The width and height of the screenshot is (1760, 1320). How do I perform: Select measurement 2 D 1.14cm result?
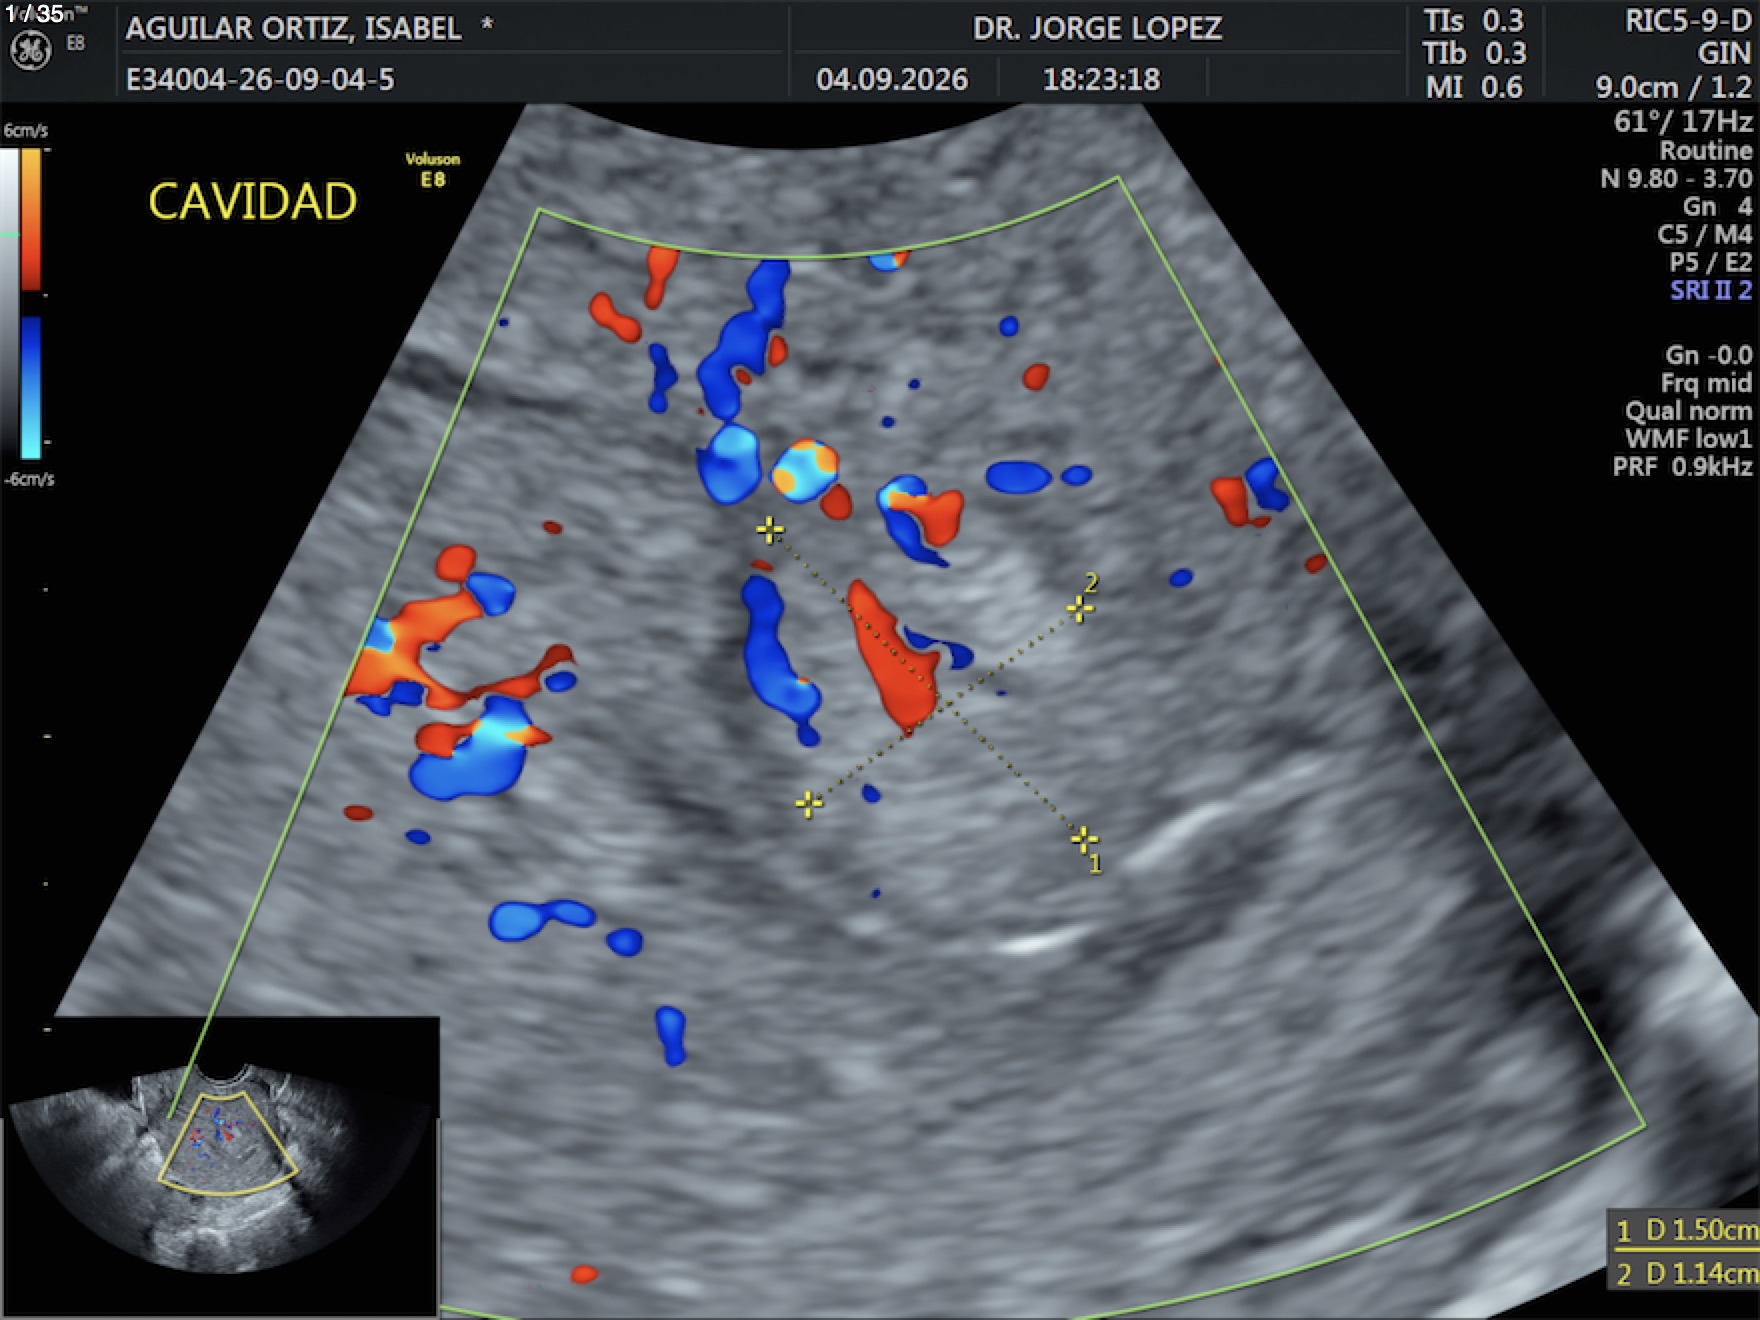1686,1274
